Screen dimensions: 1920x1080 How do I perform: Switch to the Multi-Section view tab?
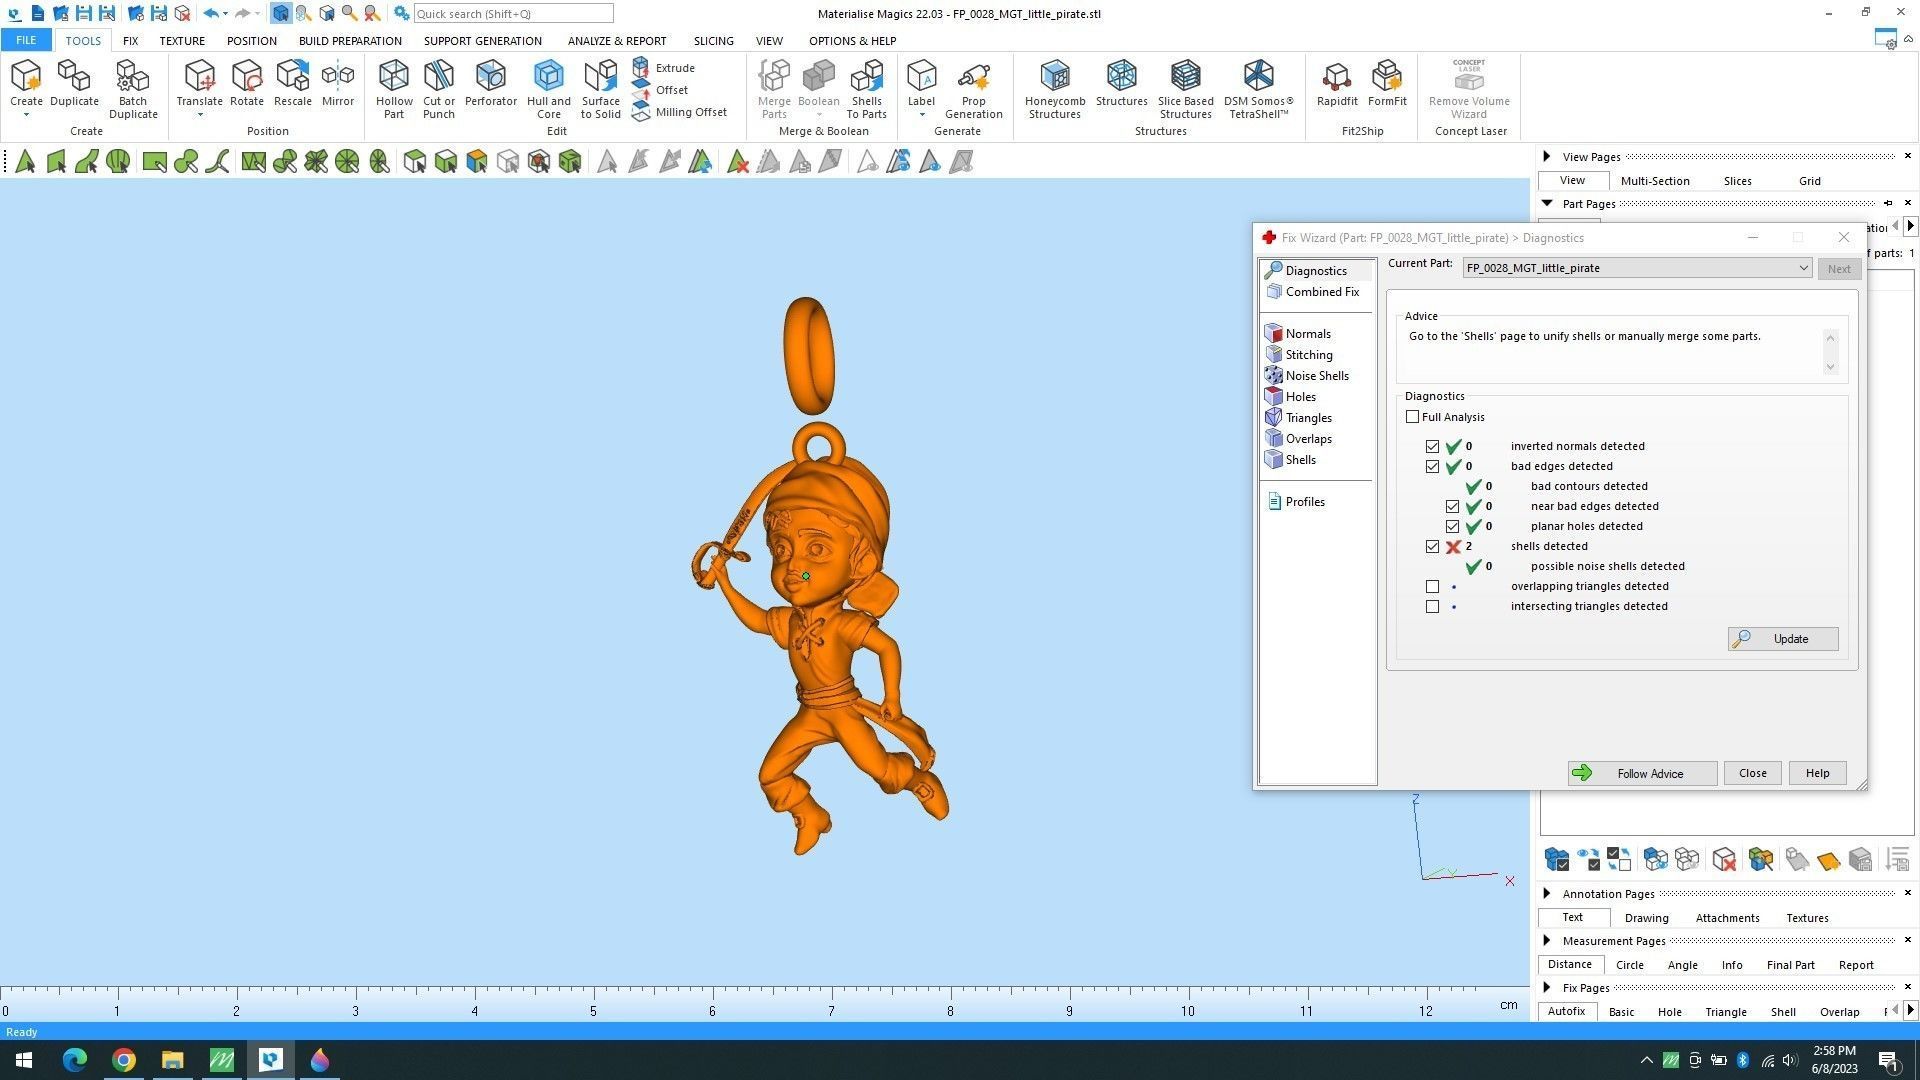point(1654,181)
